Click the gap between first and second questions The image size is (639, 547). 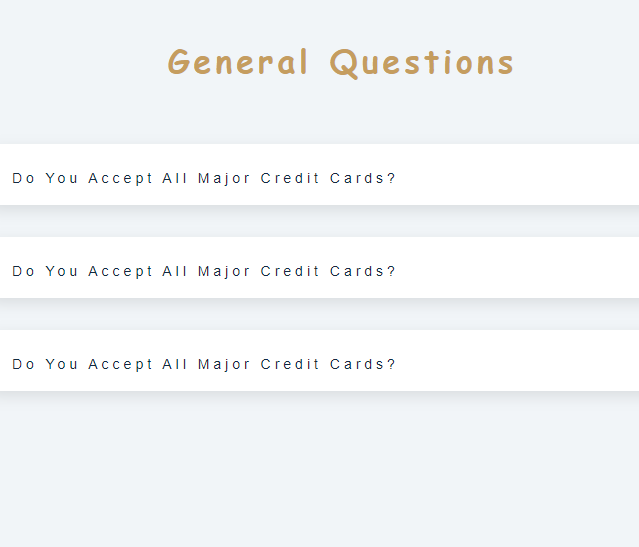tap(320, 221)
